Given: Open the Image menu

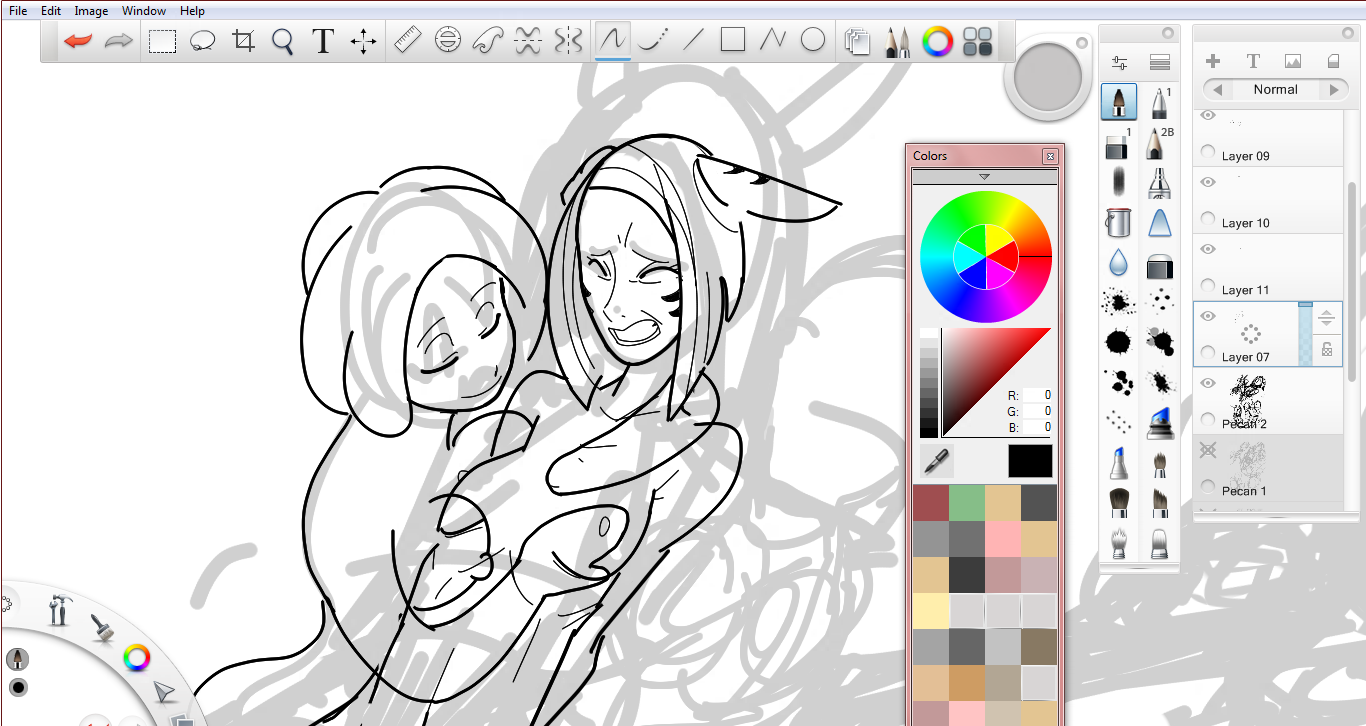Looking at the screenshot, I should click(x=91, y=11).
